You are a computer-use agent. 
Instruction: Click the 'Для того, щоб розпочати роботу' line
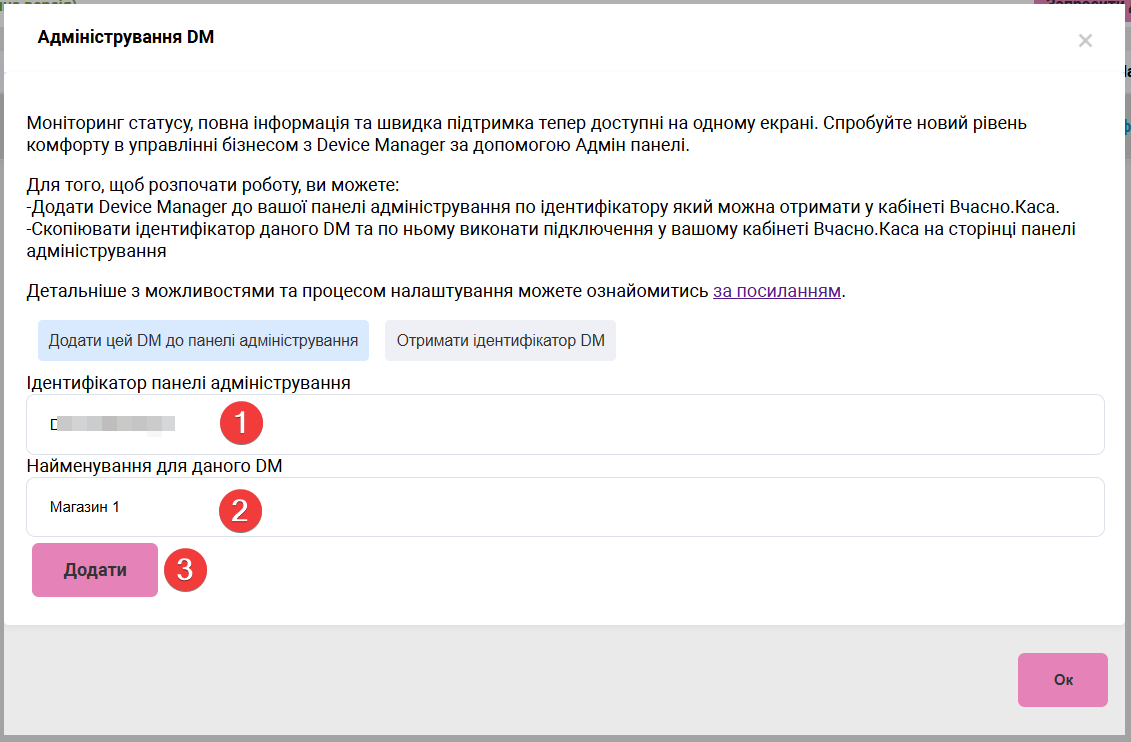pos(213,187)
